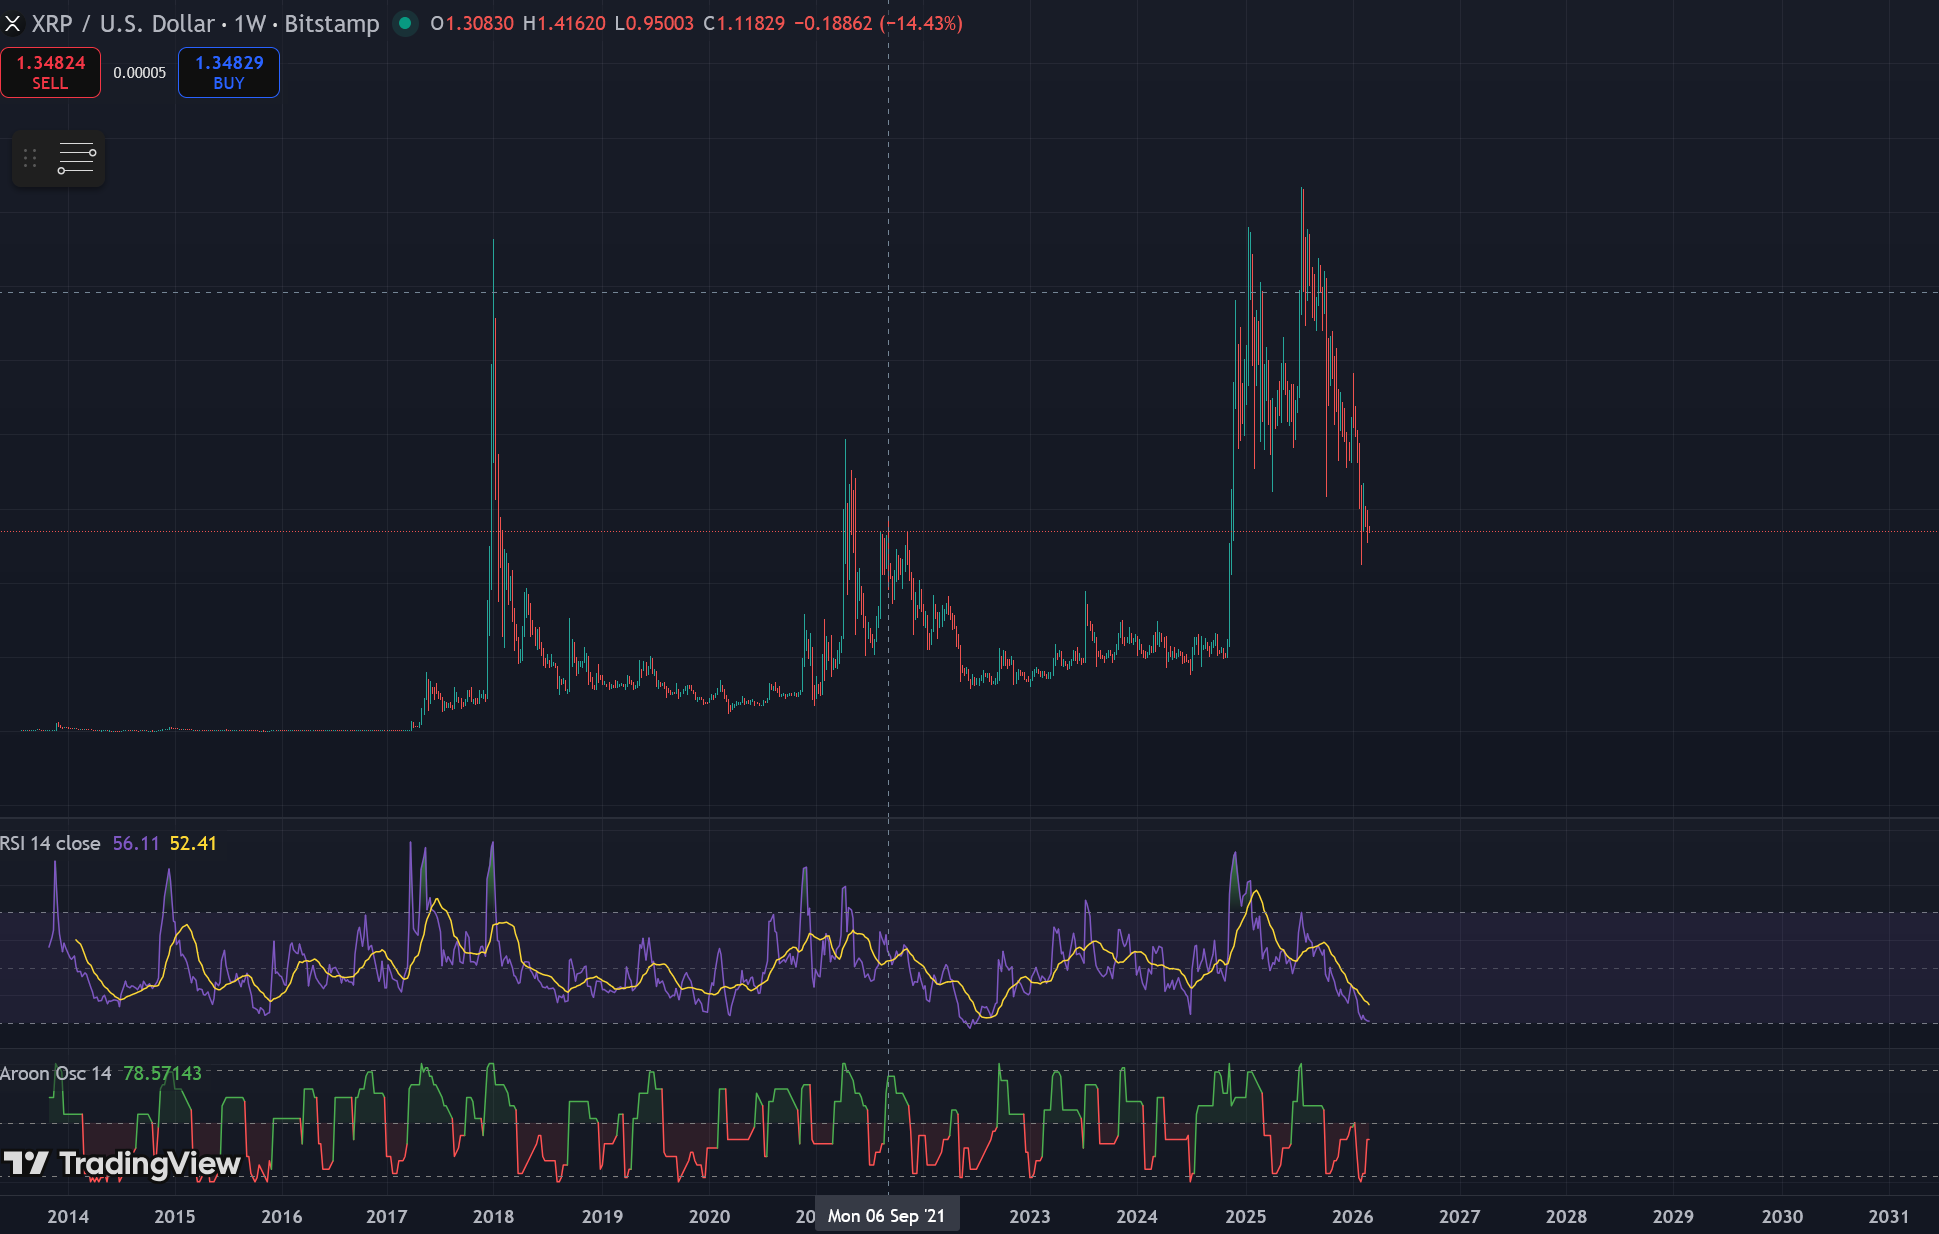Click the Mon 06 Sep '21 date label

[886, 1216]
